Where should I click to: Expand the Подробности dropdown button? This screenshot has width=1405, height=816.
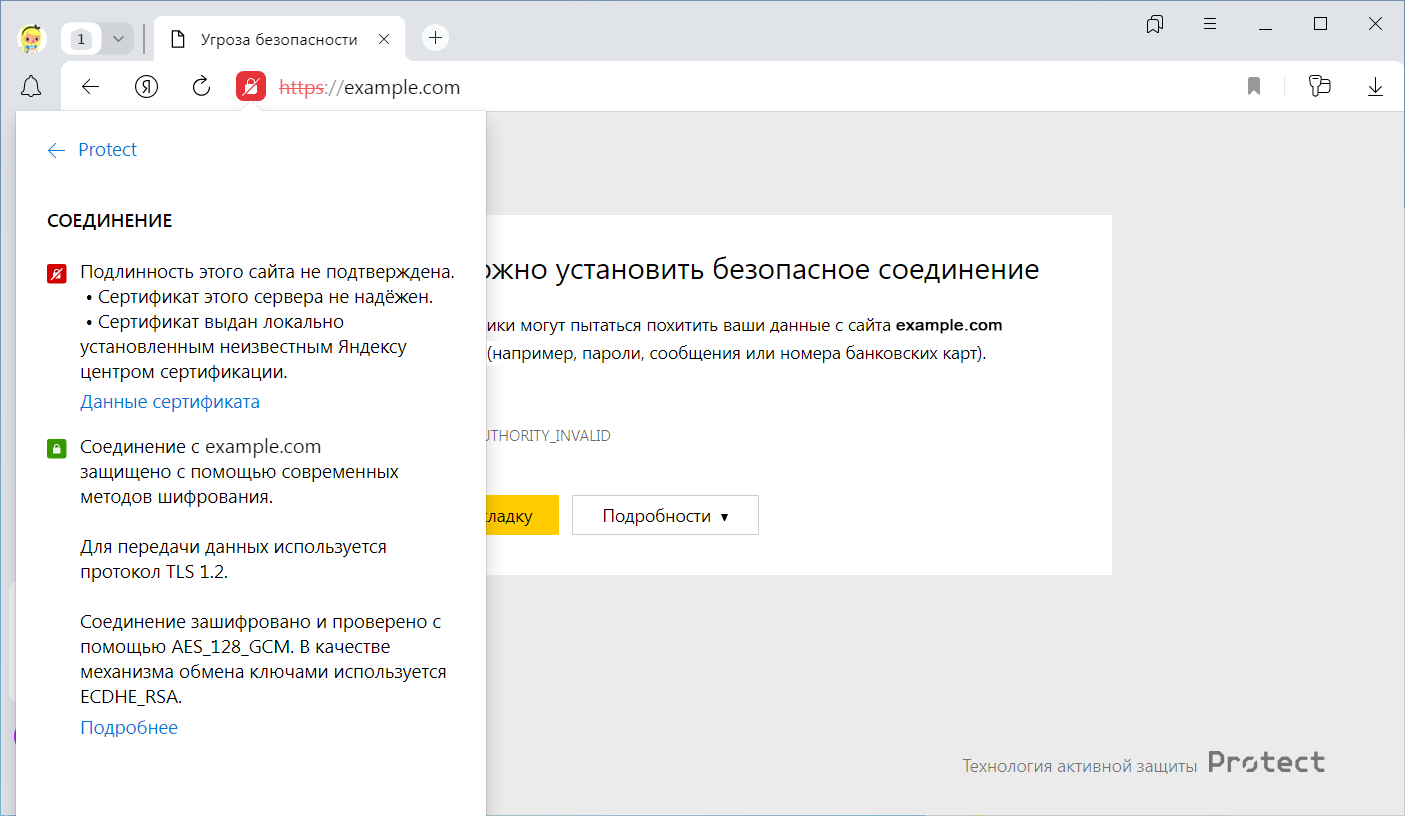[665, 516]
